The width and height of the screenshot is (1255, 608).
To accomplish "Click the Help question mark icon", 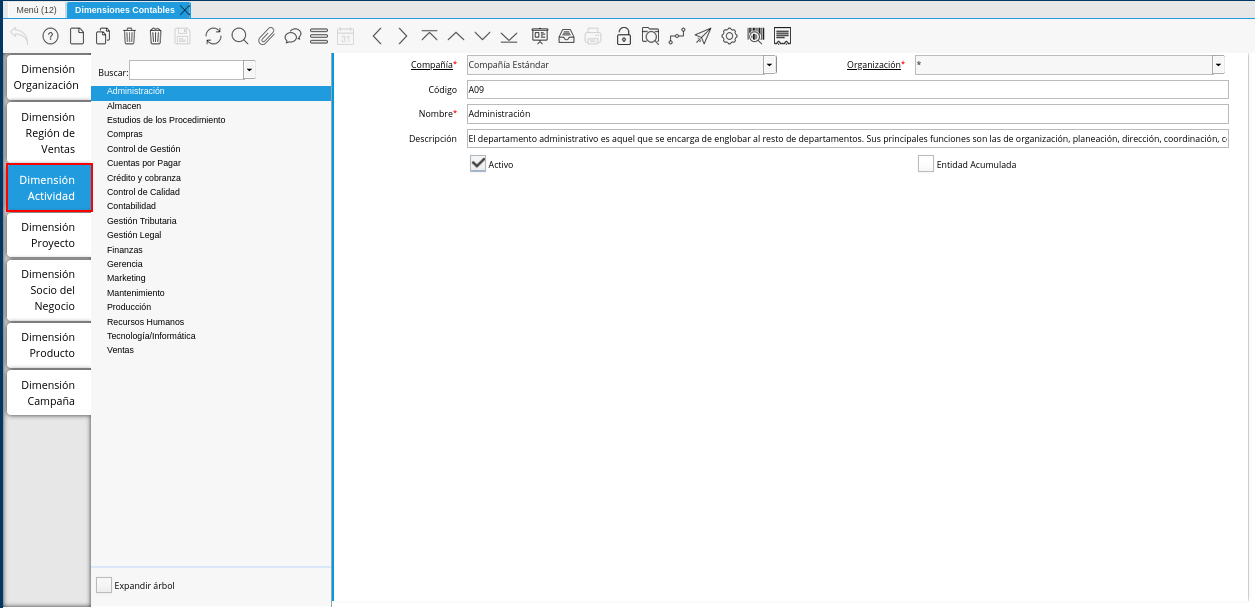I will pos(50,37).
